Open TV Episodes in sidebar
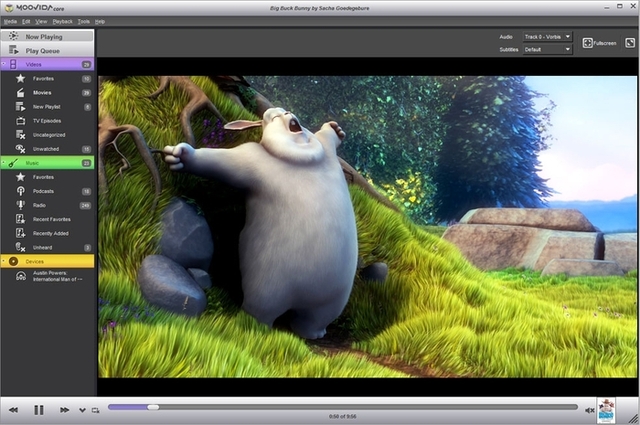 point(47,121)
